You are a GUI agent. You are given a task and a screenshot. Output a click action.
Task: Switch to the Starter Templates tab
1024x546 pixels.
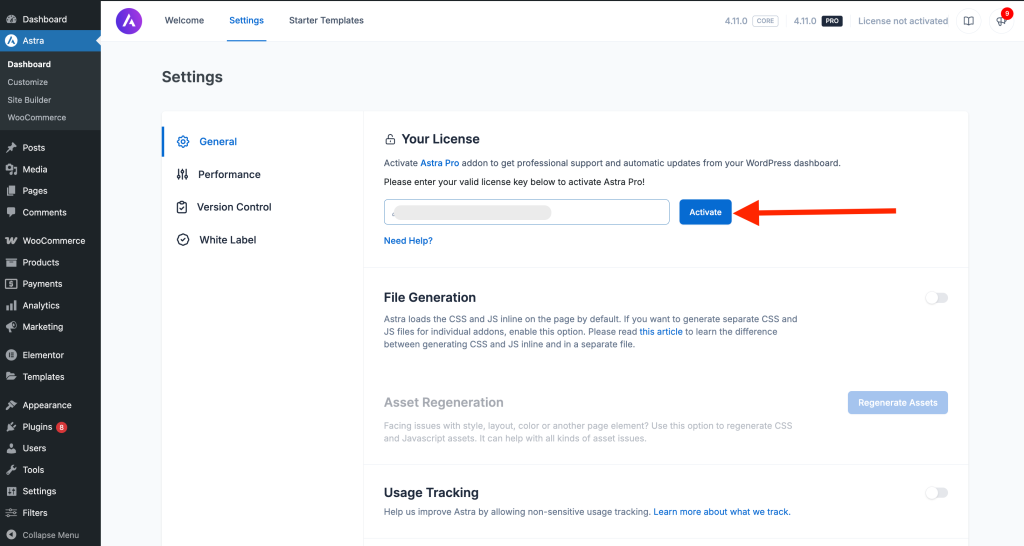[327, 21]
